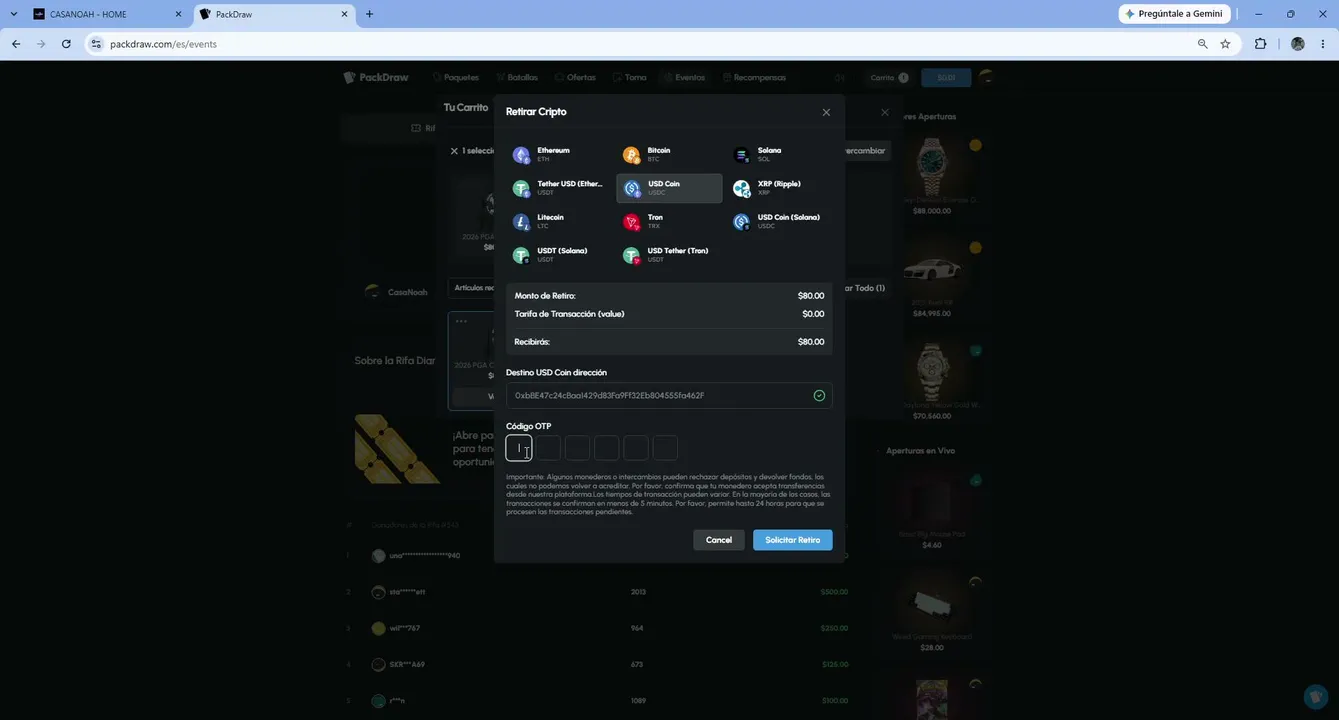Focus the sixth OTP code box
Viewport: 1339px width, 720px height.
click(665, 448)
